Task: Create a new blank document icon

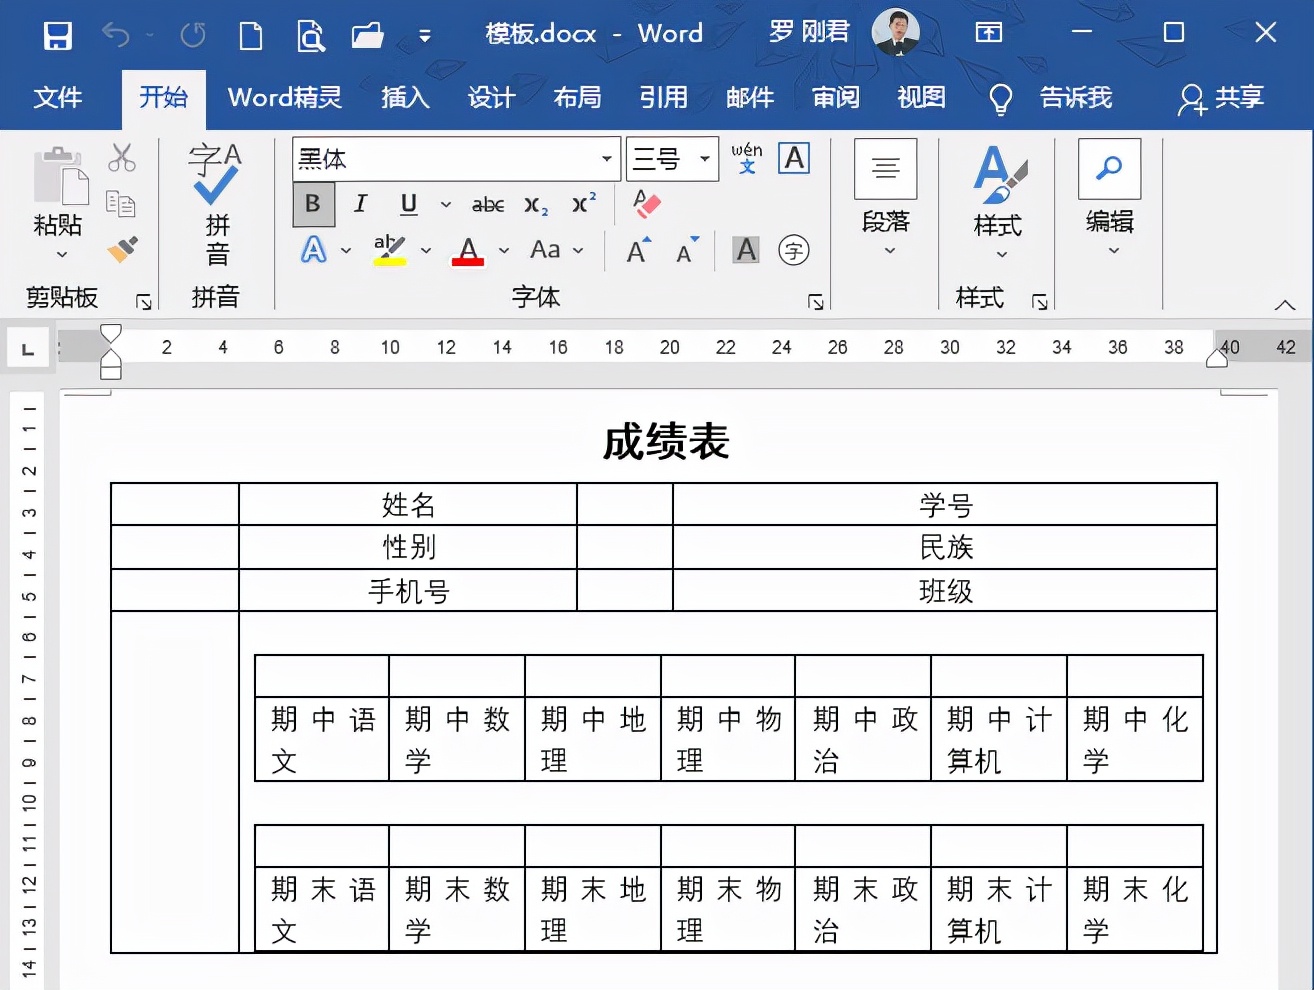Action: [251, 36]
